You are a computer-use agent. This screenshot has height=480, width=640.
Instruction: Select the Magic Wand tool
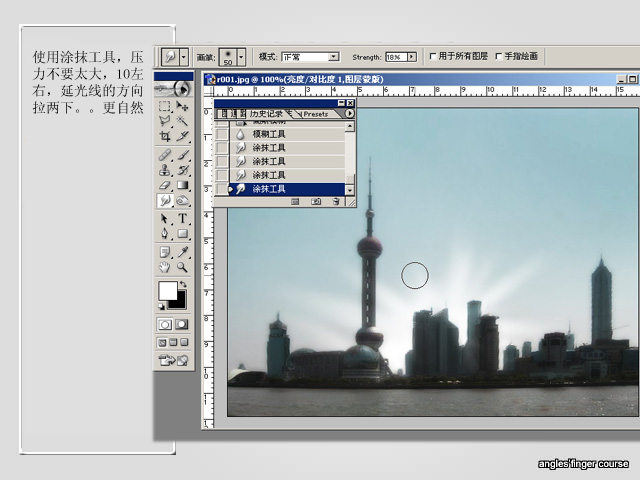click(x=182, y=121)
